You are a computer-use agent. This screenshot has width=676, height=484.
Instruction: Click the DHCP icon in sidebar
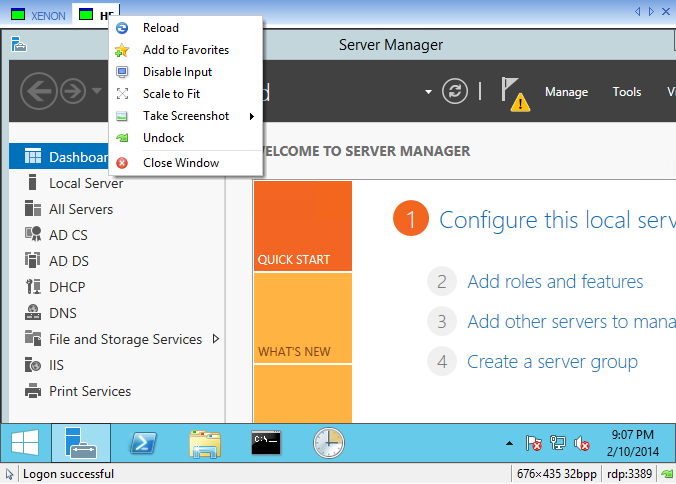[33, 286]
